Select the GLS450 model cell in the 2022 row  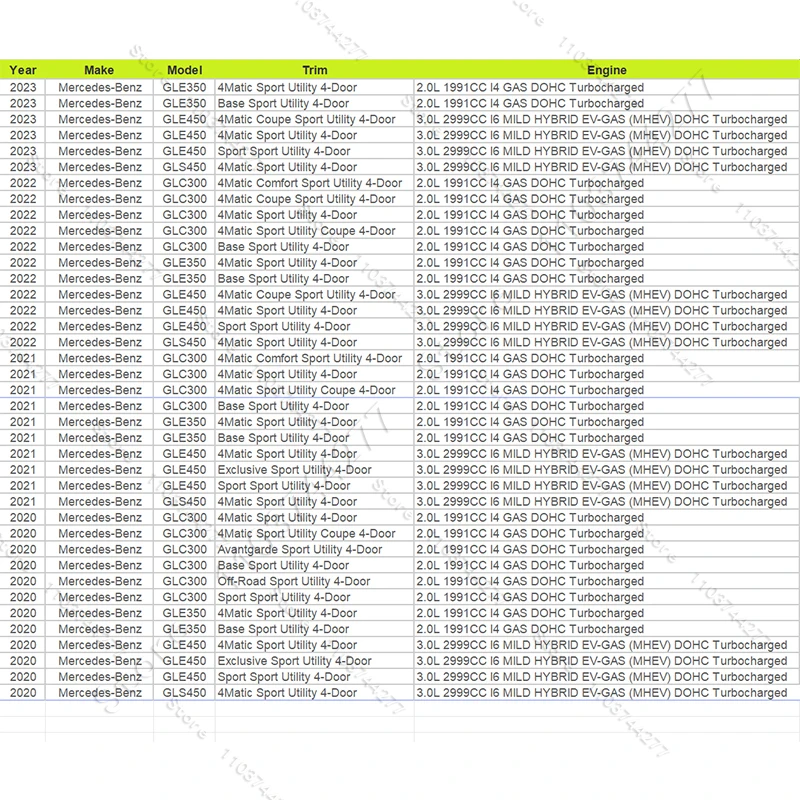click(x=184, y=342)
